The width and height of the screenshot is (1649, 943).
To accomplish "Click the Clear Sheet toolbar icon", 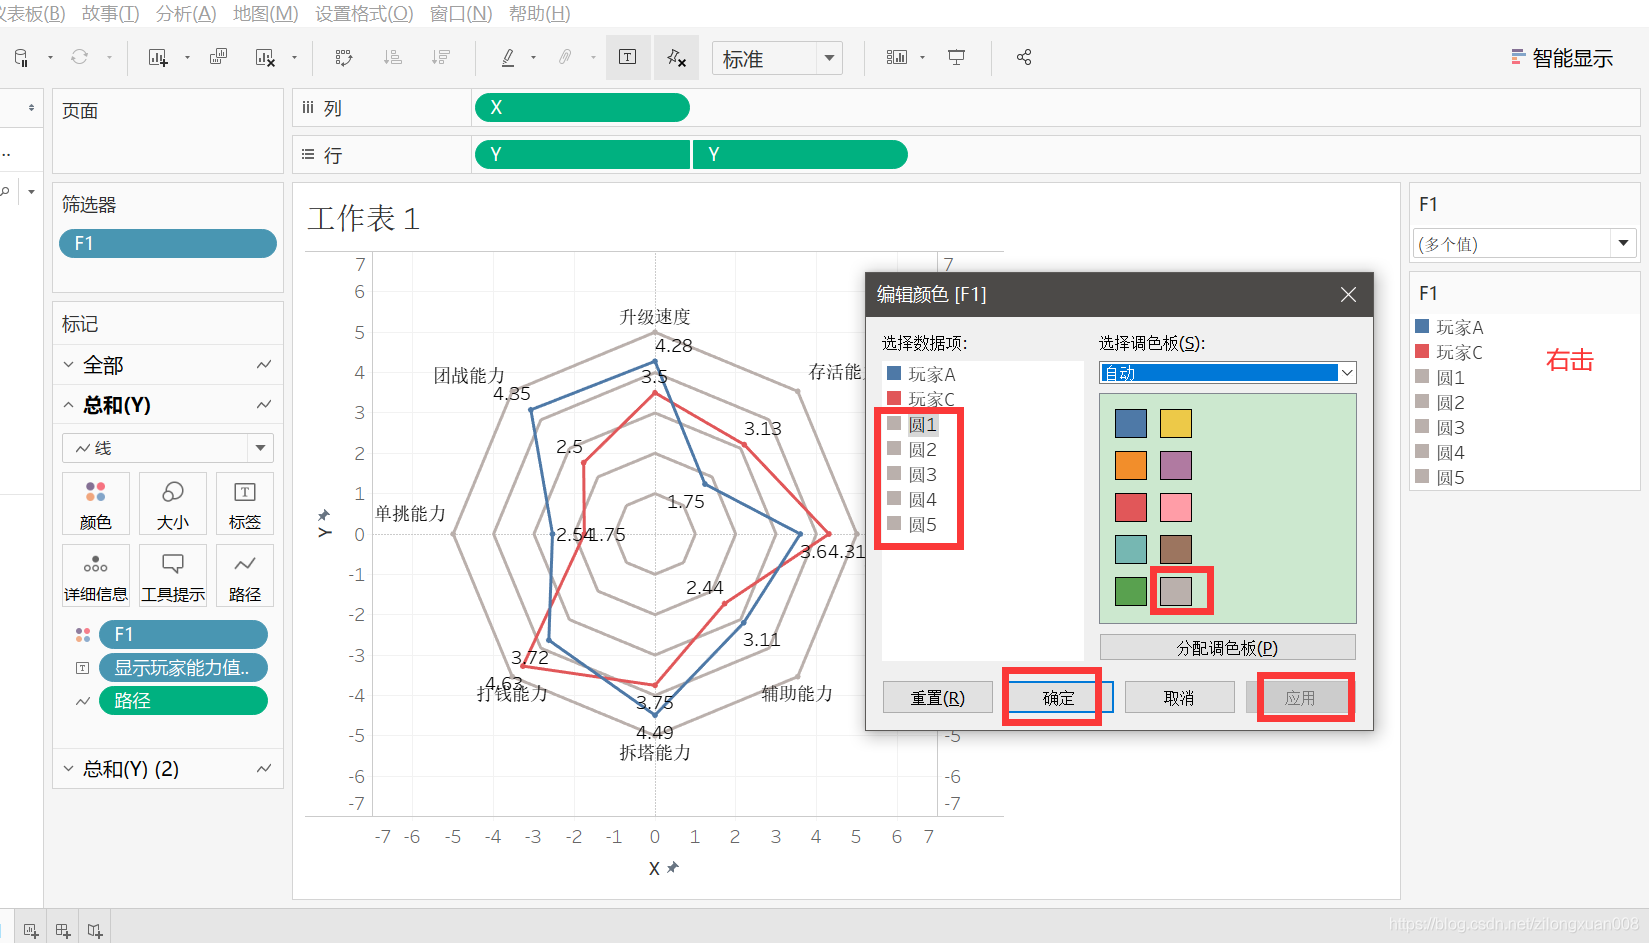I will tap(265, 58).
